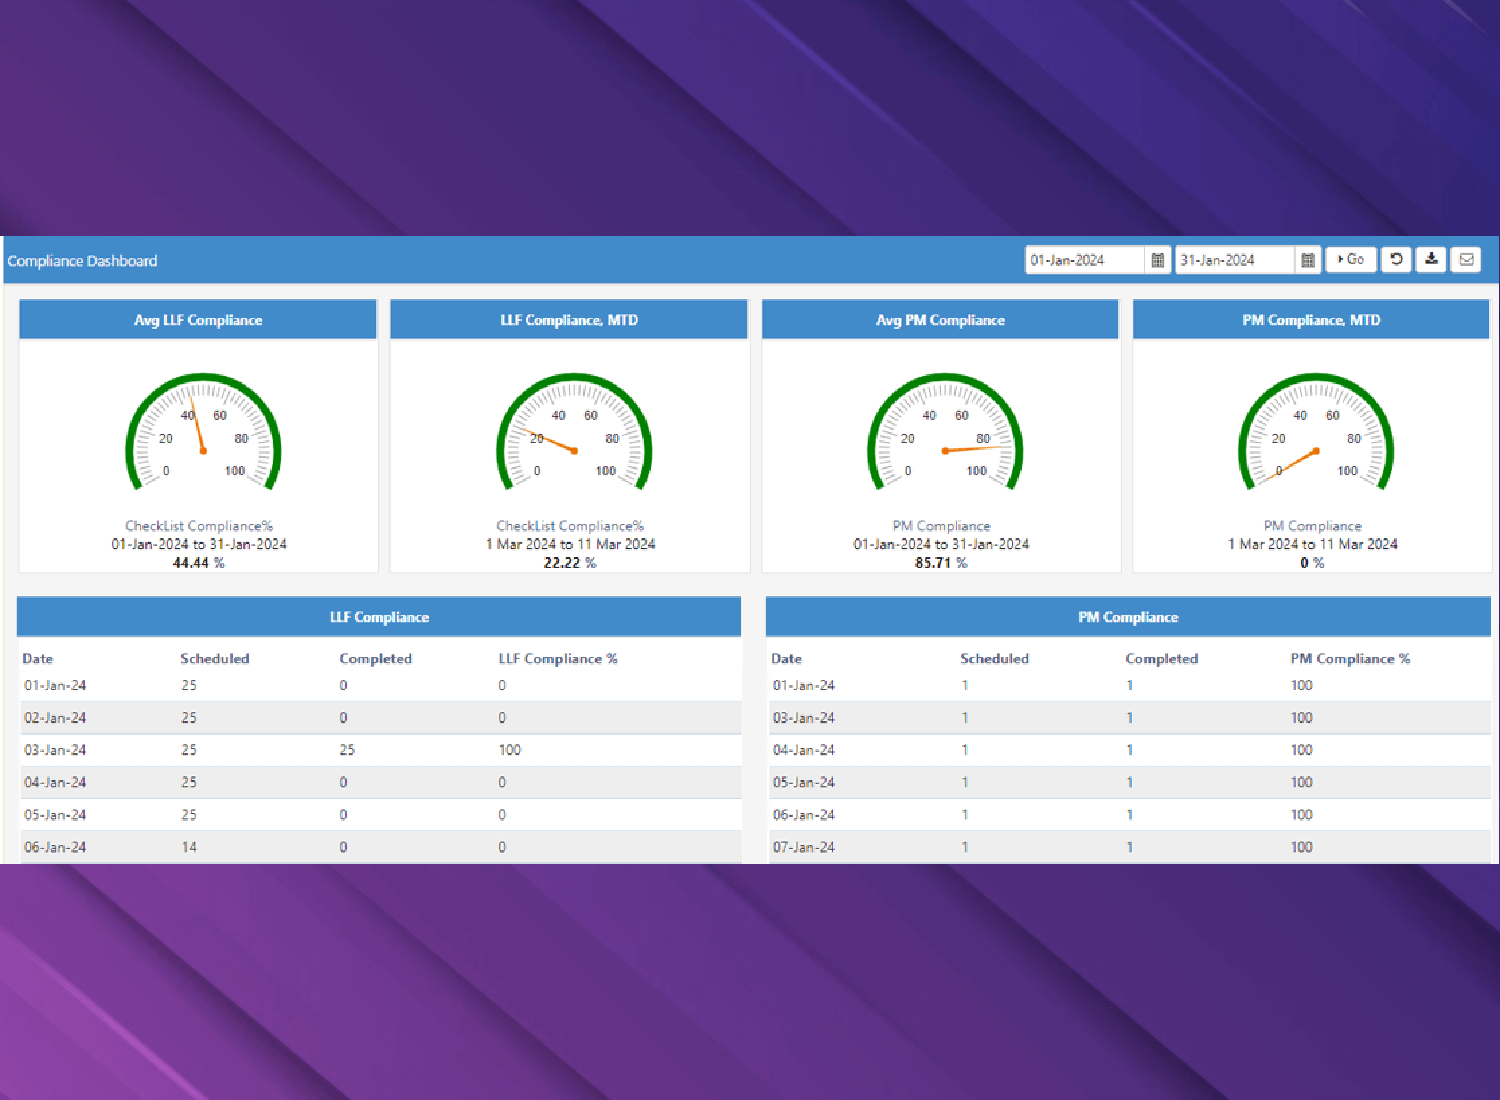Click the LLF Compliance table header bar

[379, 617]
